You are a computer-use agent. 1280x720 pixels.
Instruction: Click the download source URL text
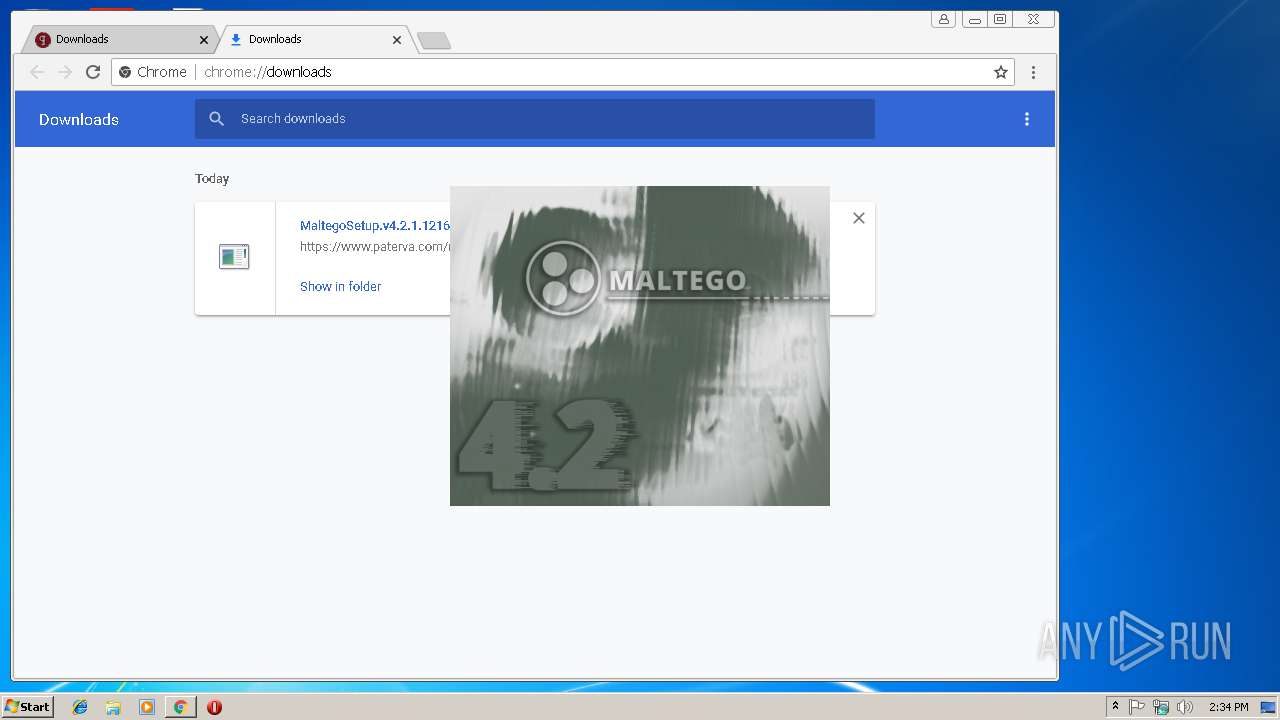pos(375,246)
